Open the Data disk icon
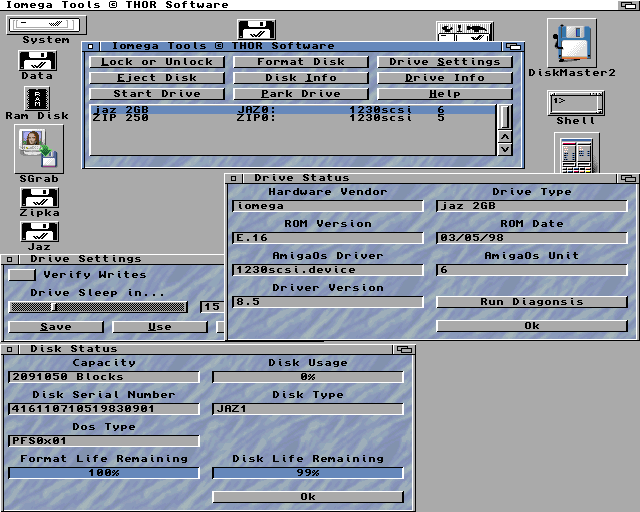 pyautogui.click(x=38, y=61)
